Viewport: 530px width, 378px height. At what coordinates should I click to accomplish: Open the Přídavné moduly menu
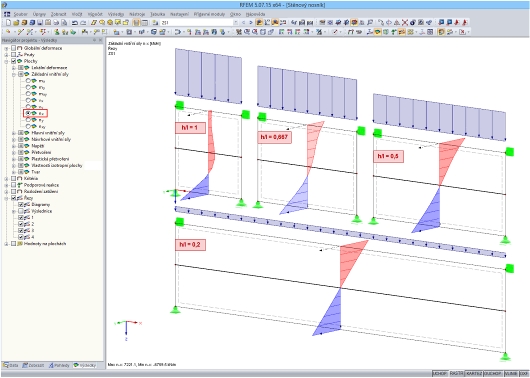210,14
